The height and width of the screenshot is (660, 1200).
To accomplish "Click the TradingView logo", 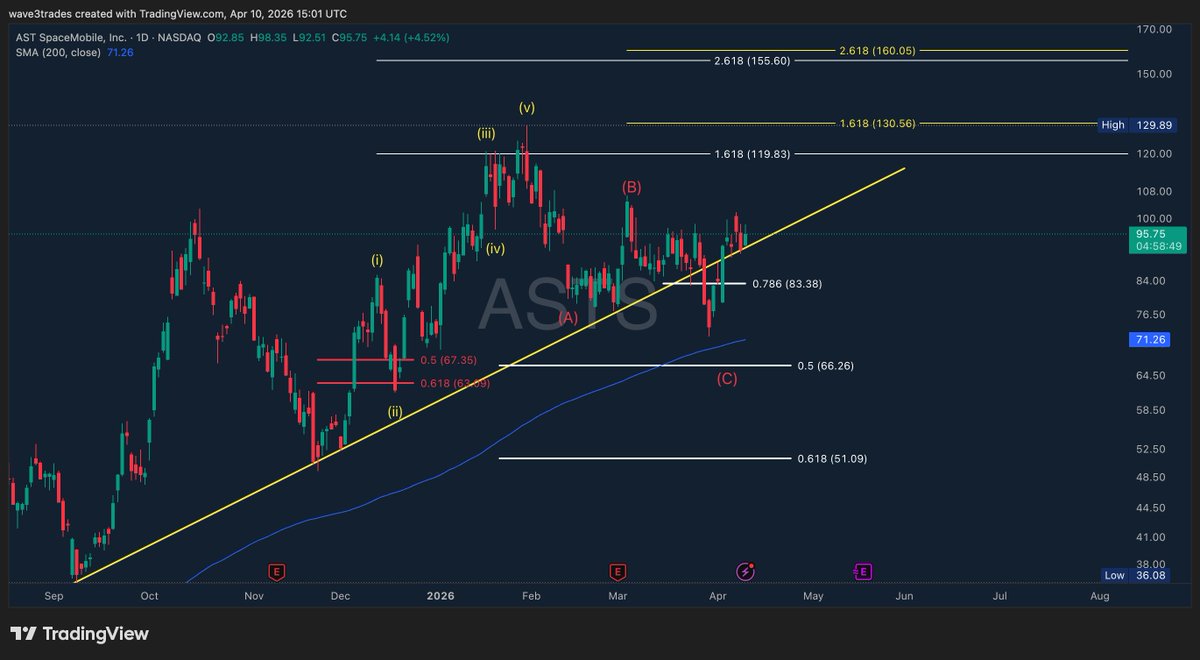I will tap(79, 633).
